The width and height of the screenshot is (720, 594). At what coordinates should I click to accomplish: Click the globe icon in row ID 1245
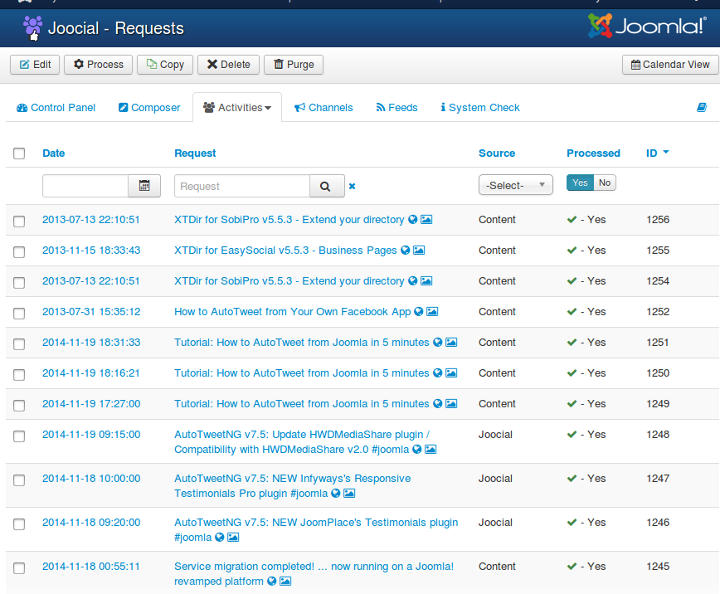click(272, 582)
